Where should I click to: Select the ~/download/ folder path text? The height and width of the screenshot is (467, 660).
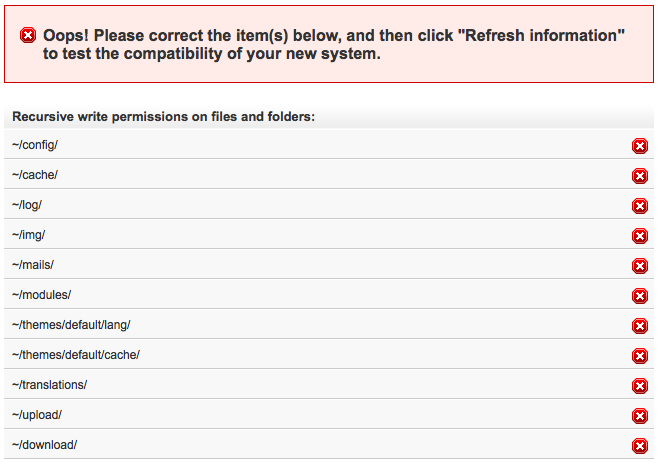tap(44, 445)
